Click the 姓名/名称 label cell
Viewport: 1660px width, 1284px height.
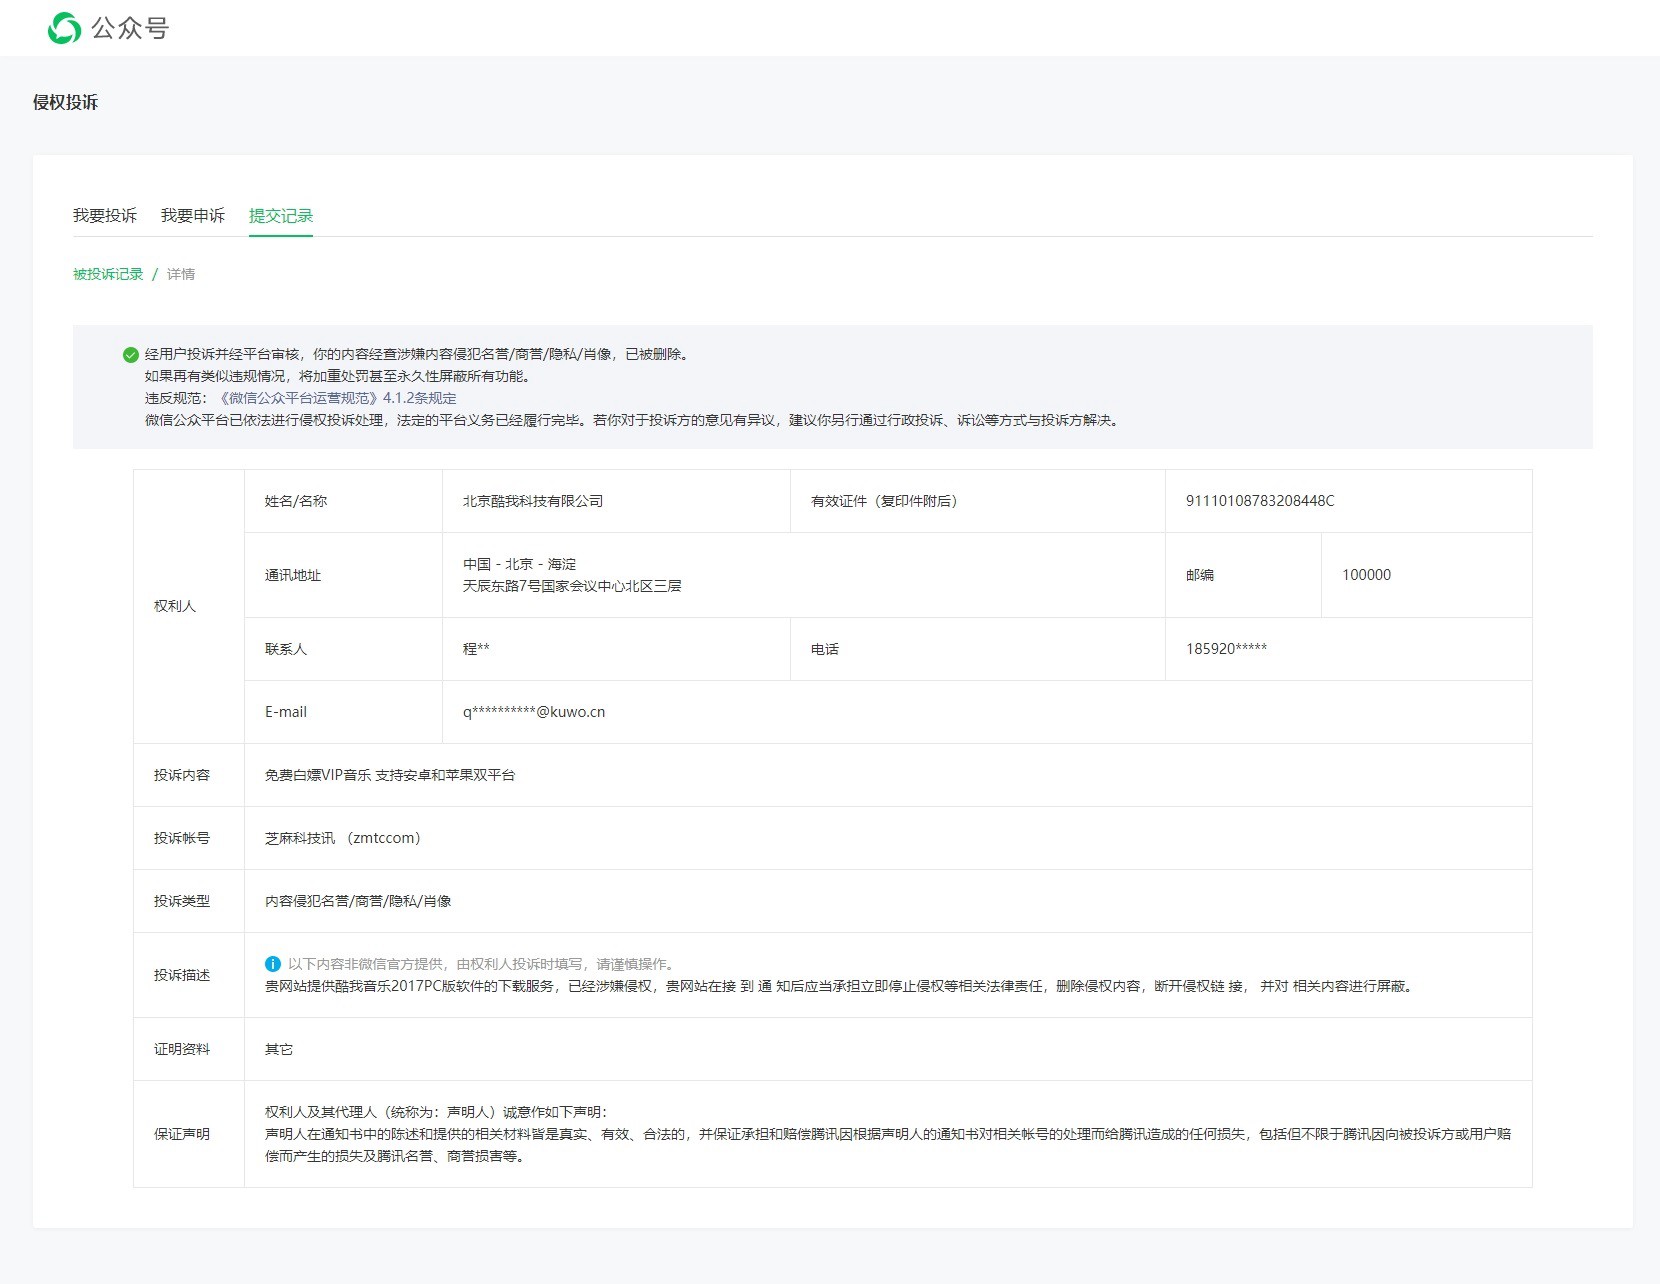click(x=343, y=501)
